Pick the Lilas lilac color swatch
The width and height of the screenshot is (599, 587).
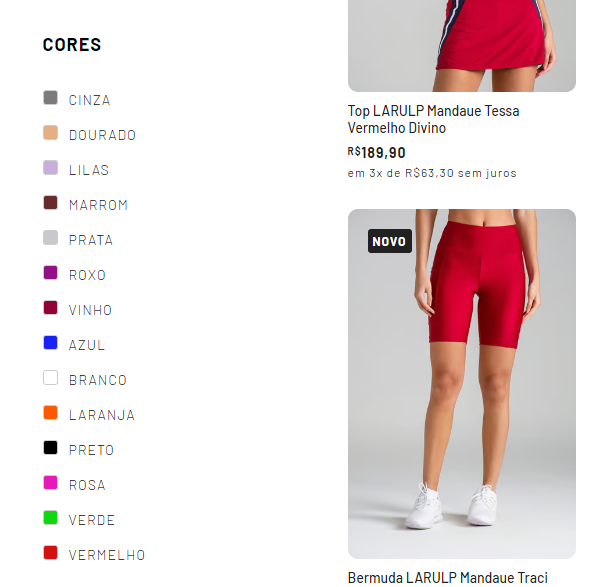coord(50,168)
